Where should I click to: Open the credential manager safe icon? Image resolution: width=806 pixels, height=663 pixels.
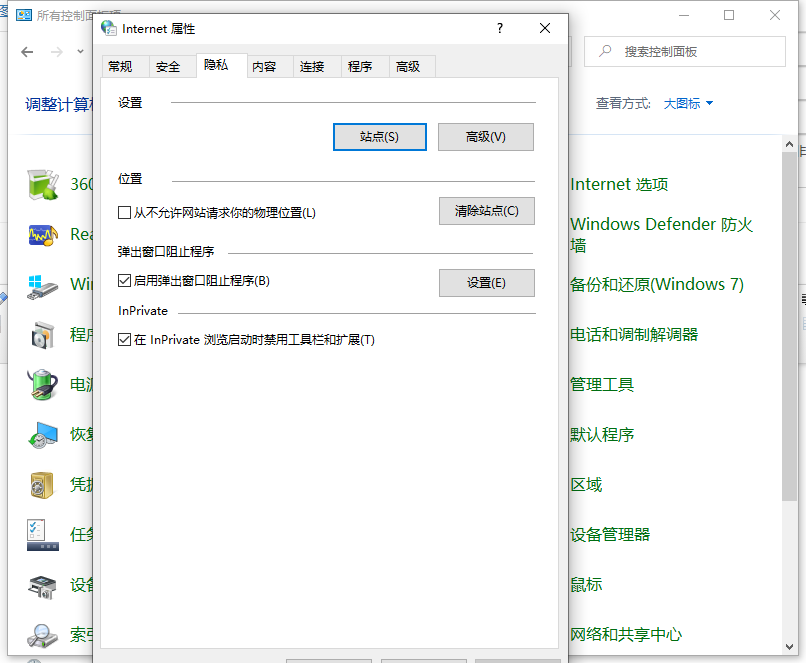[42, 485]
